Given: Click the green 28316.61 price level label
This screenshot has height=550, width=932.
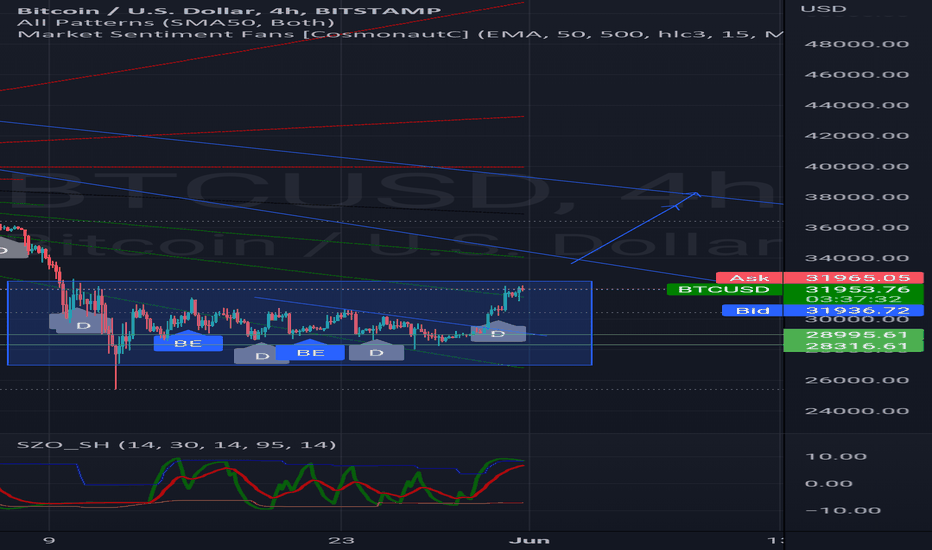Looking at the screenshot, I should point(854,346).
